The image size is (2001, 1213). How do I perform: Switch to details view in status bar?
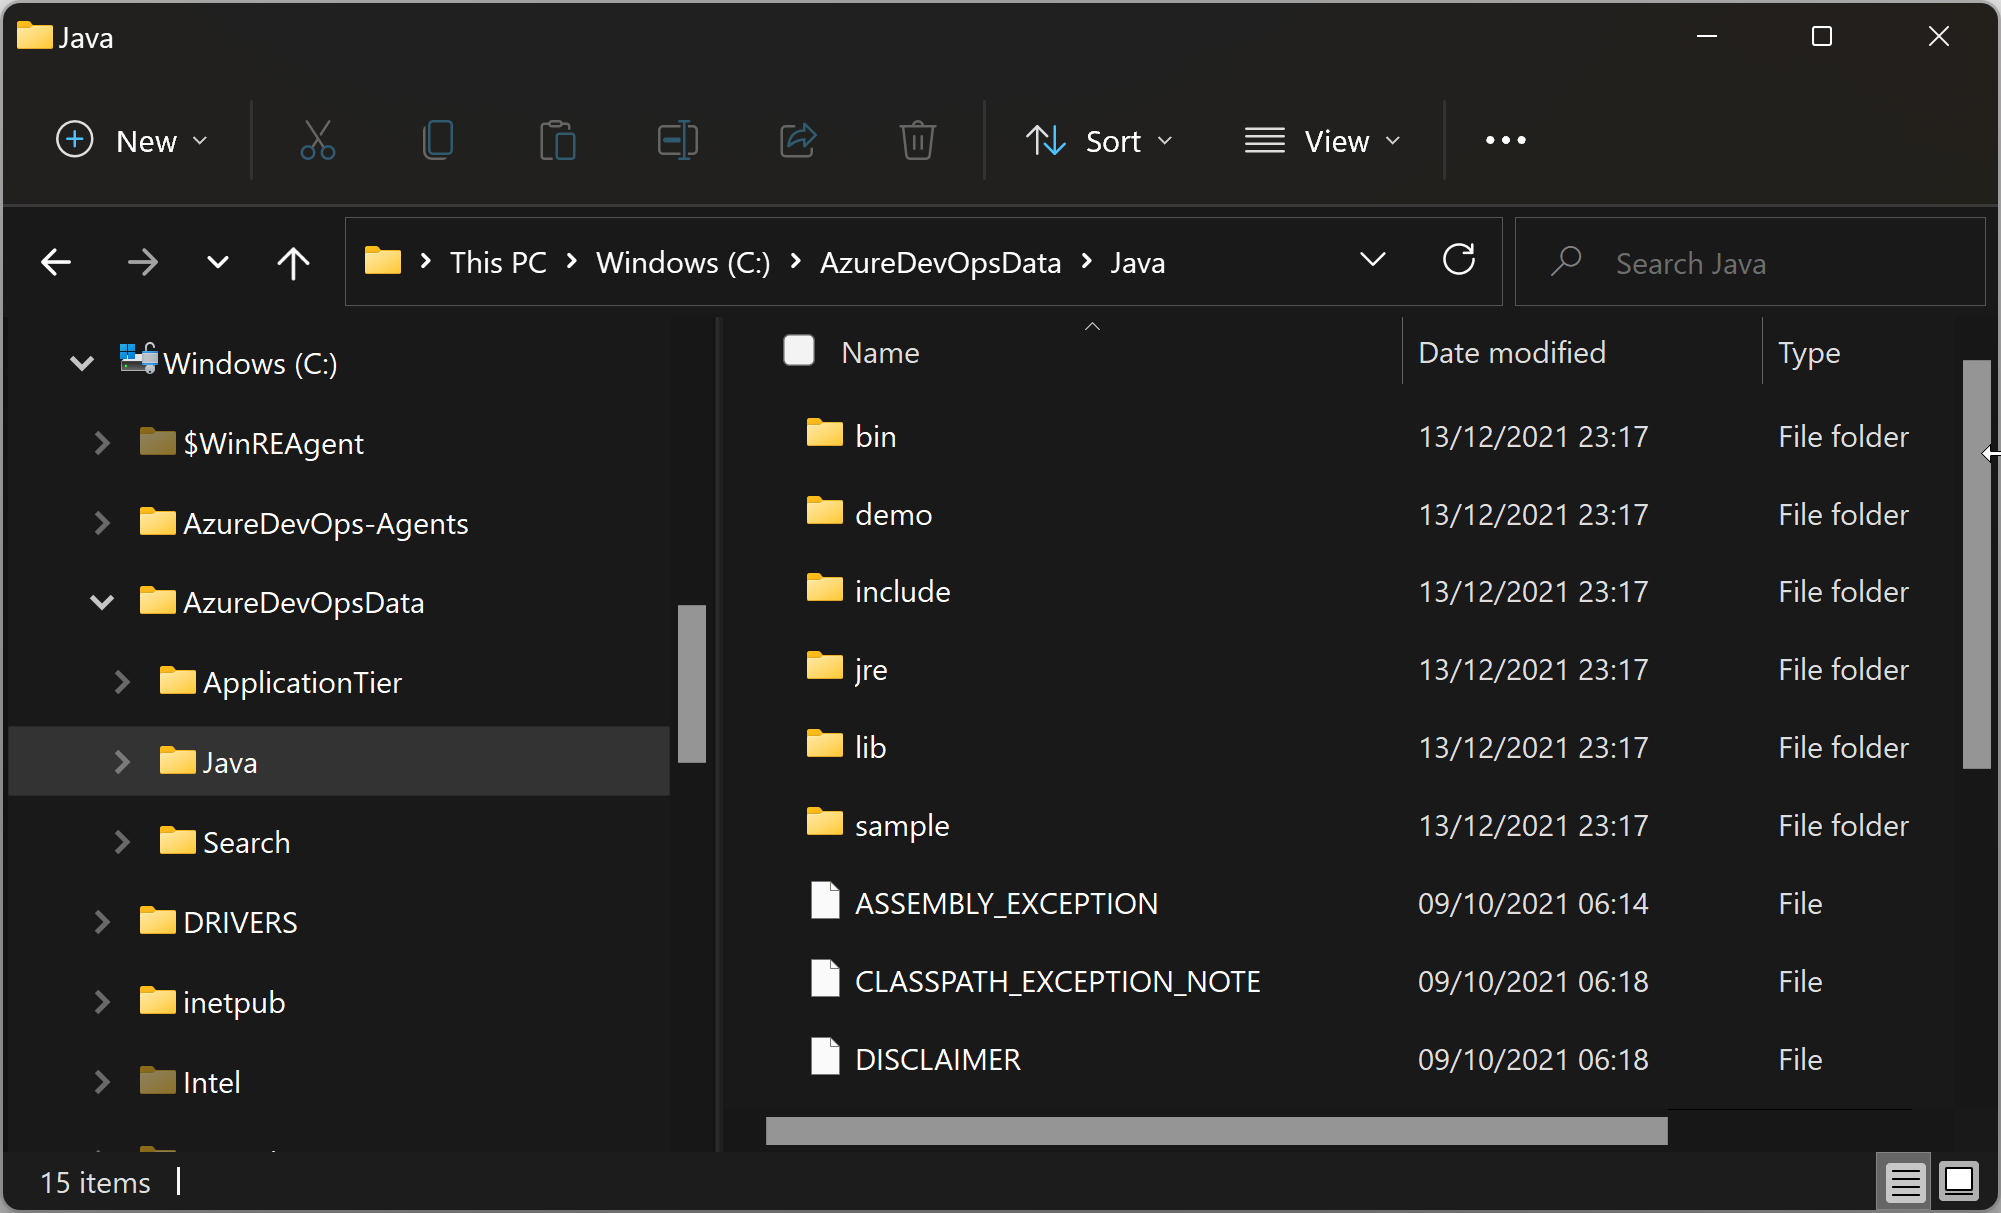coord(1905,1182)
